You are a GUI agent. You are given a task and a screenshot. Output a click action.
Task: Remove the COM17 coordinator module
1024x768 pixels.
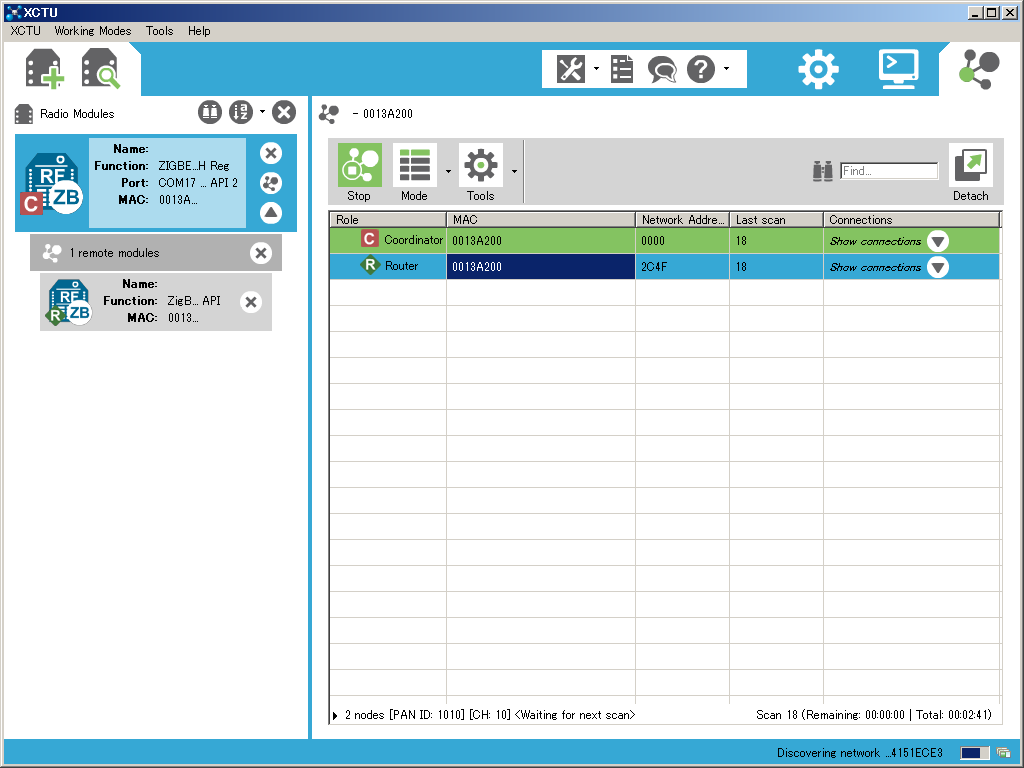271,153
